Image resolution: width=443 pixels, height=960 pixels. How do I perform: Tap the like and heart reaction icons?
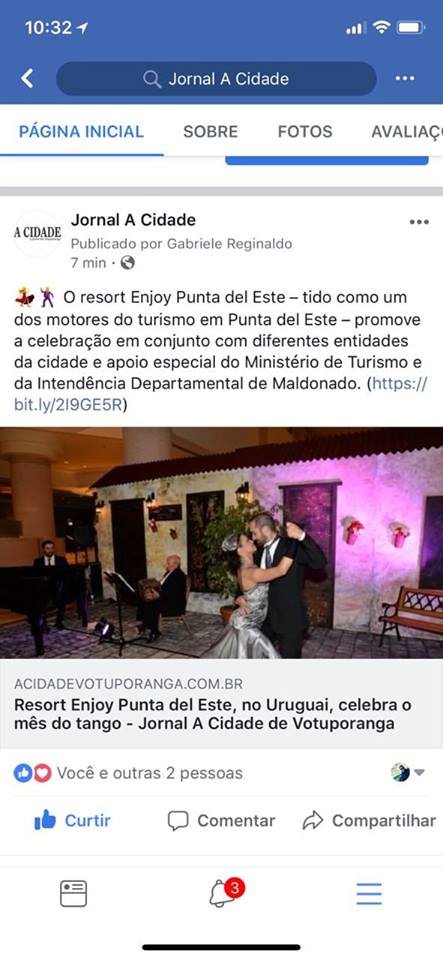[x=32, y=773]
